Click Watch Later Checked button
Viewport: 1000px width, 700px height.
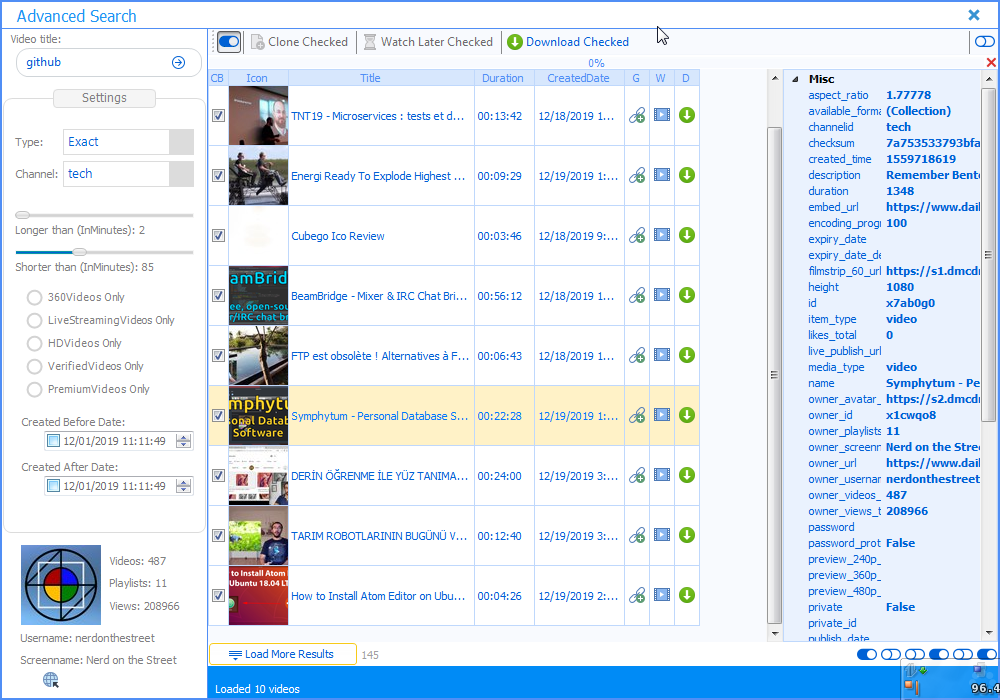pos(429,42)
